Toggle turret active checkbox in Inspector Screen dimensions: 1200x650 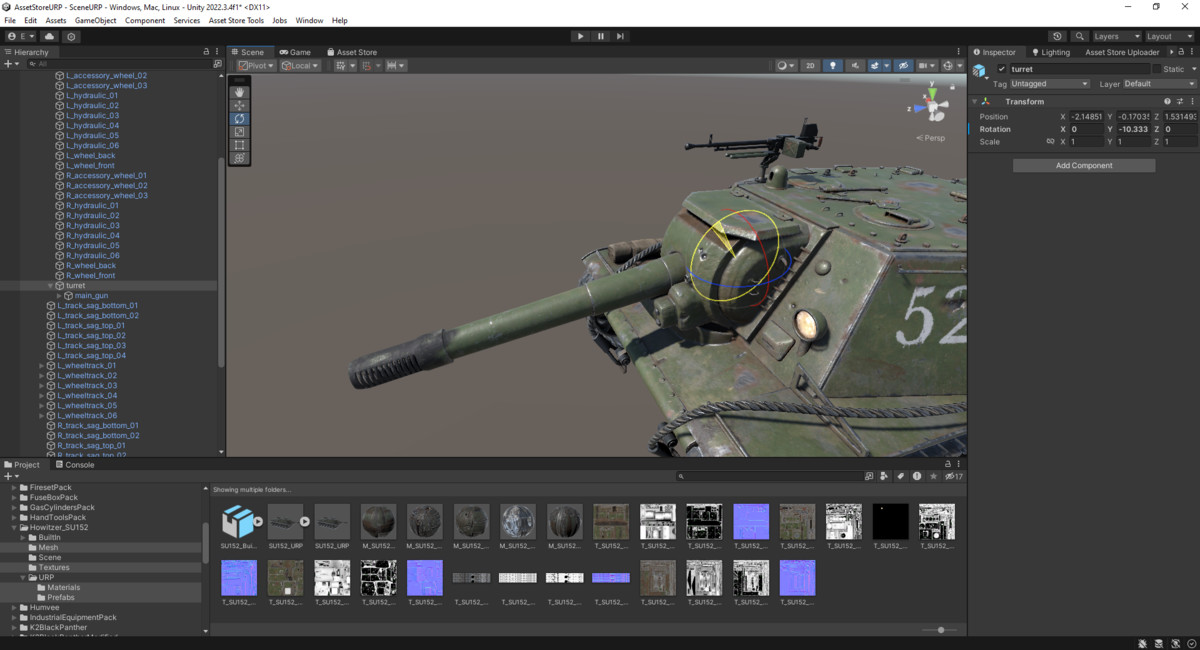coord(1002,69)
